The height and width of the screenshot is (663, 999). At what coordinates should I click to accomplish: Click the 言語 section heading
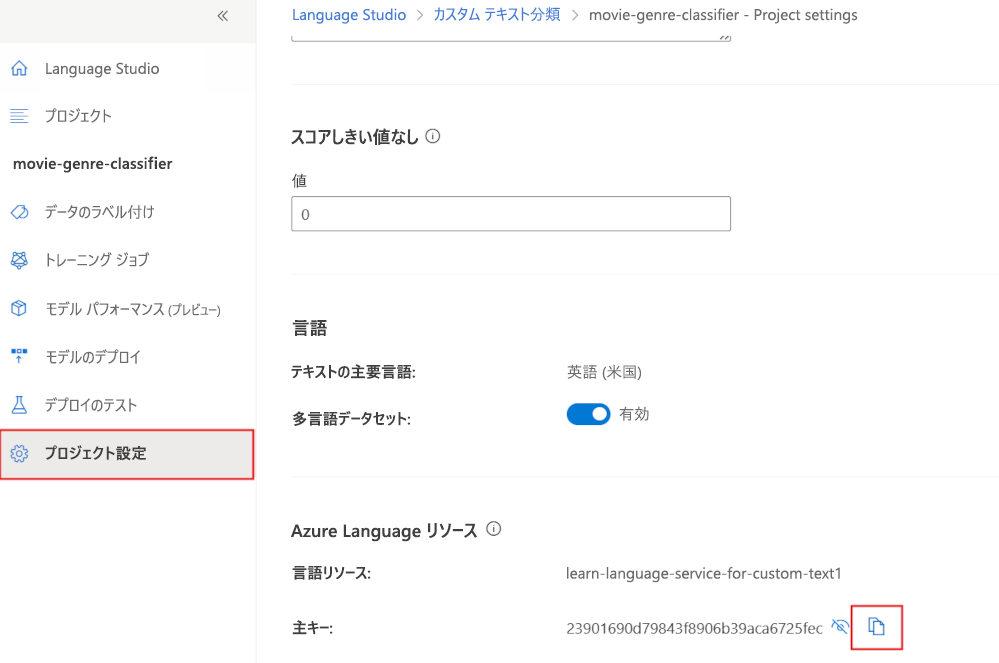310,328
